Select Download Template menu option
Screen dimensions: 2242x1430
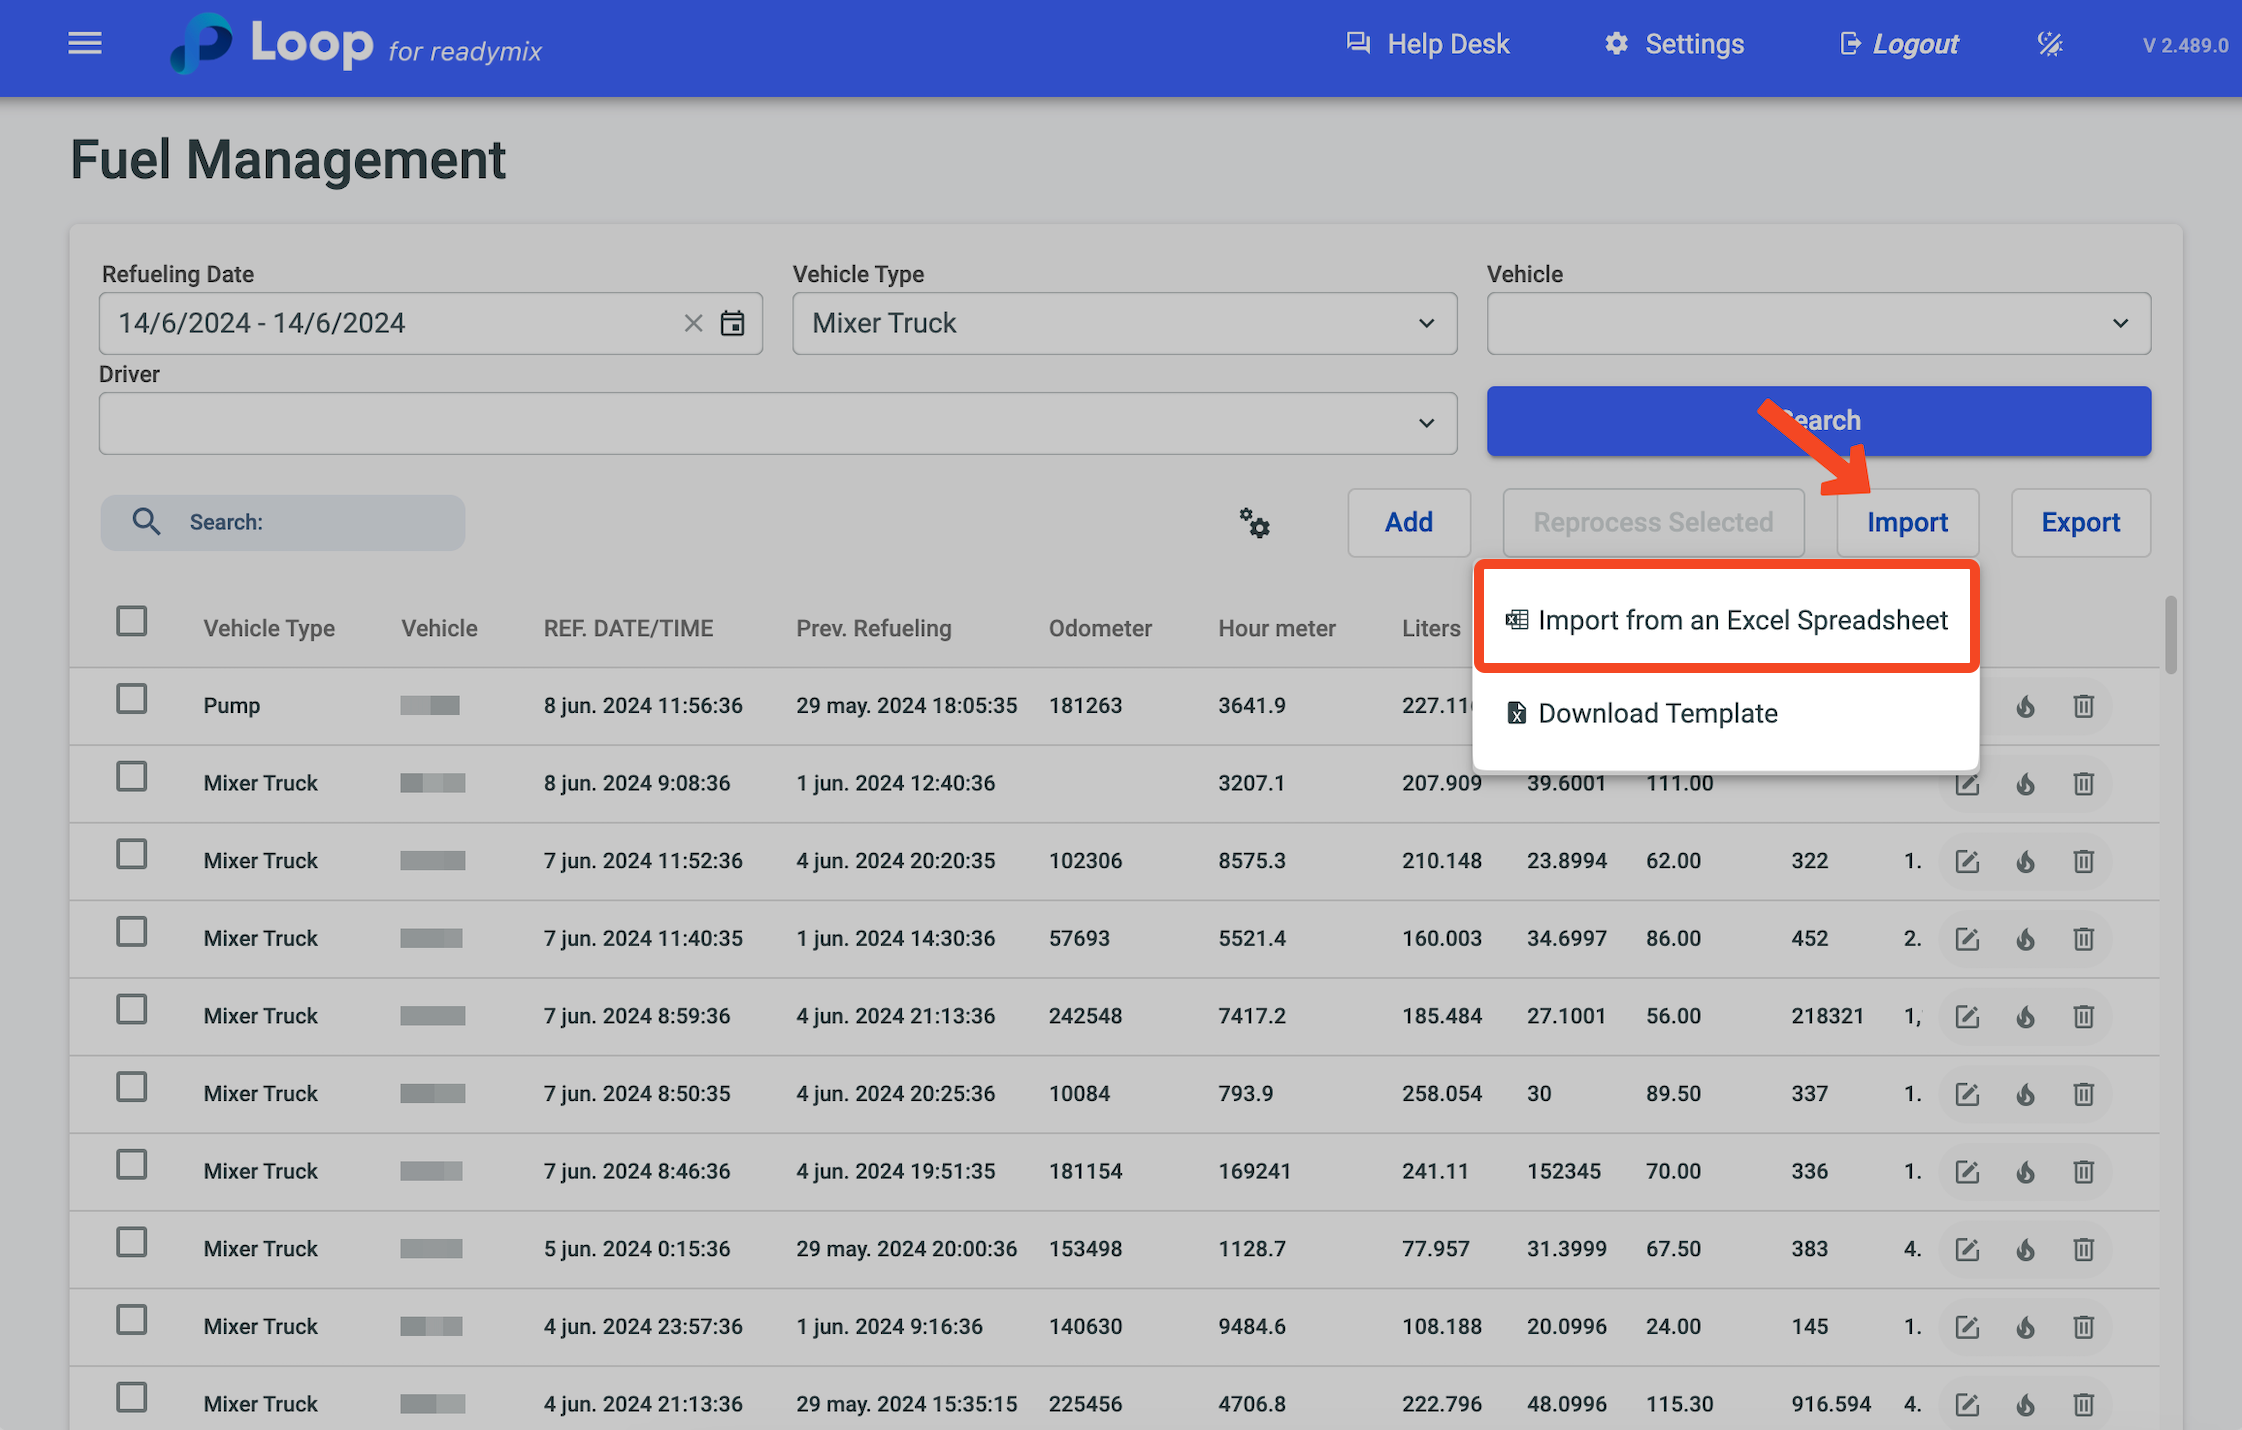1657,713
